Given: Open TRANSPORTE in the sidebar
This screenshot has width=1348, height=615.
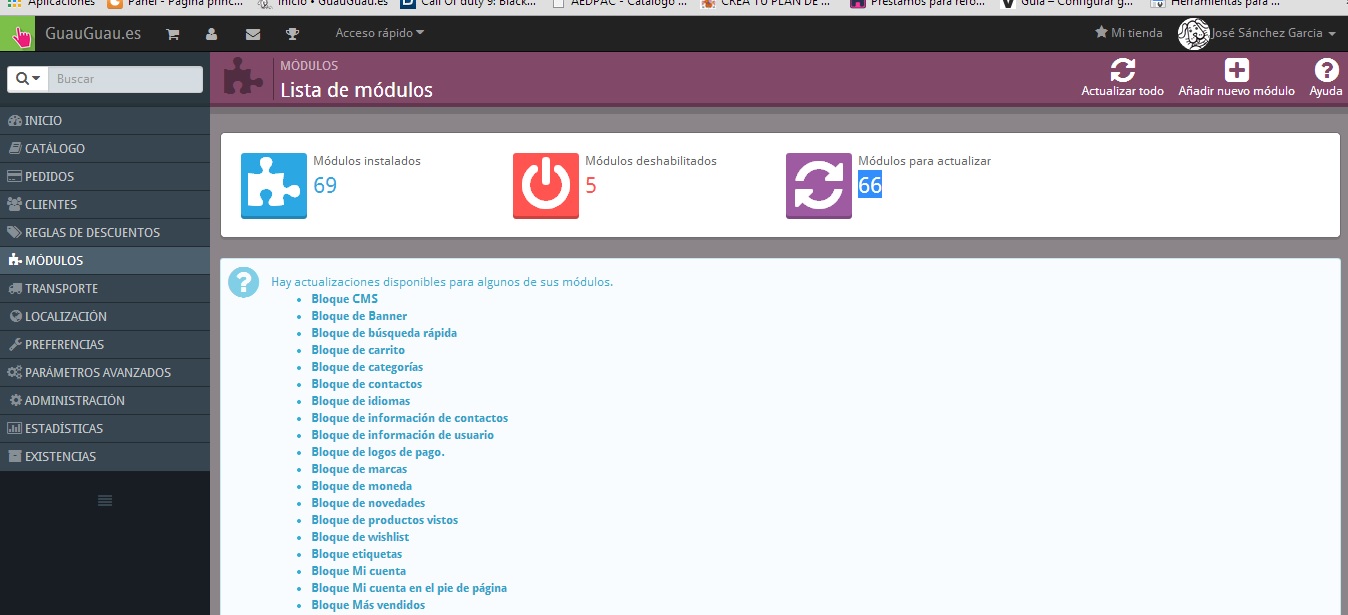Looking at the screenshot, I should (105, 288).
